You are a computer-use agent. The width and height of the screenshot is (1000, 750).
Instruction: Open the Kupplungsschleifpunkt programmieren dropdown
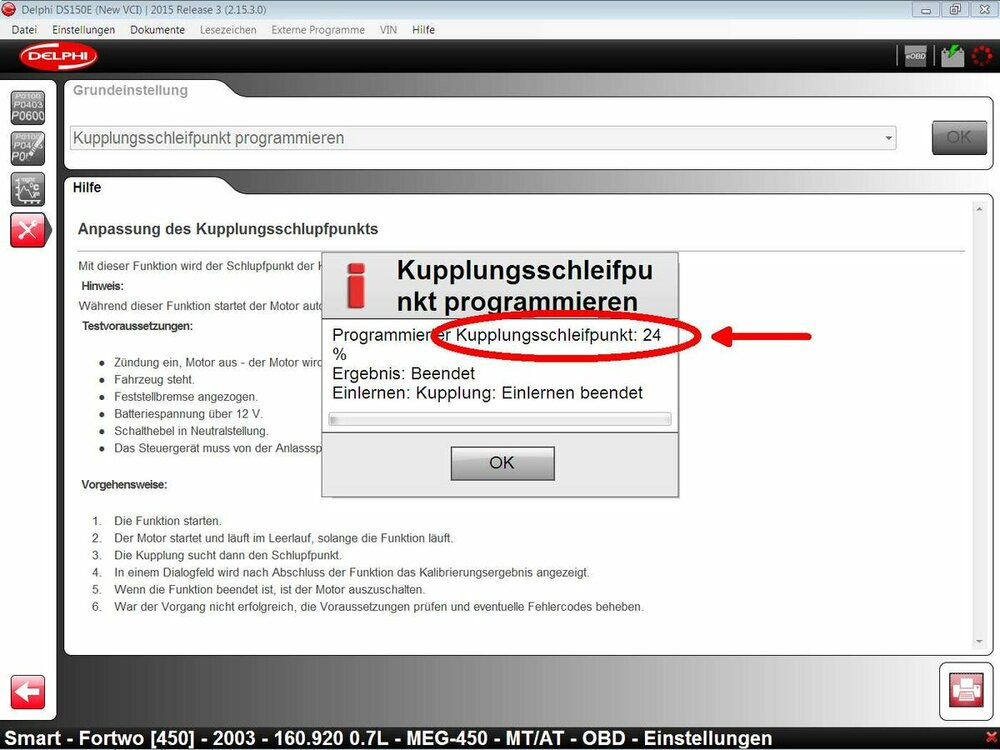[x=890, y=138]
